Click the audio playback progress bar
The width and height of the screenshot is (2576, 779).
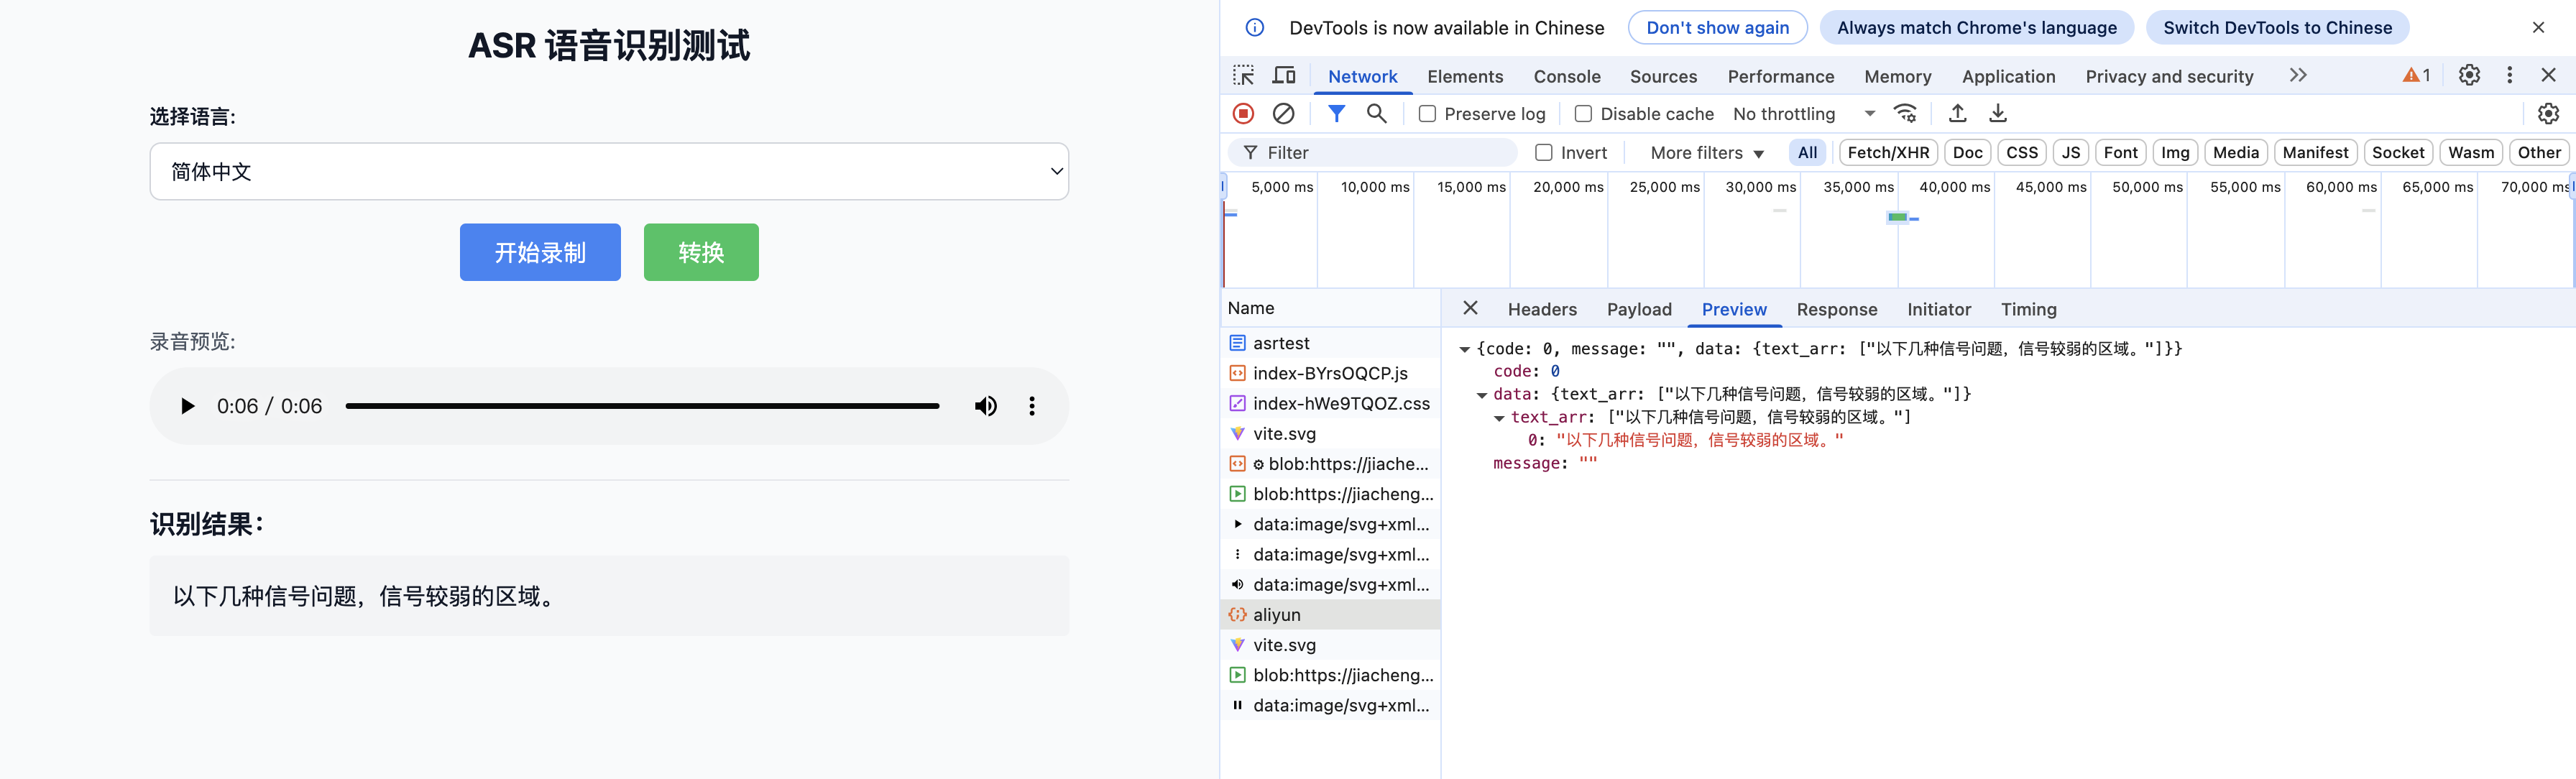click(642, 406)
